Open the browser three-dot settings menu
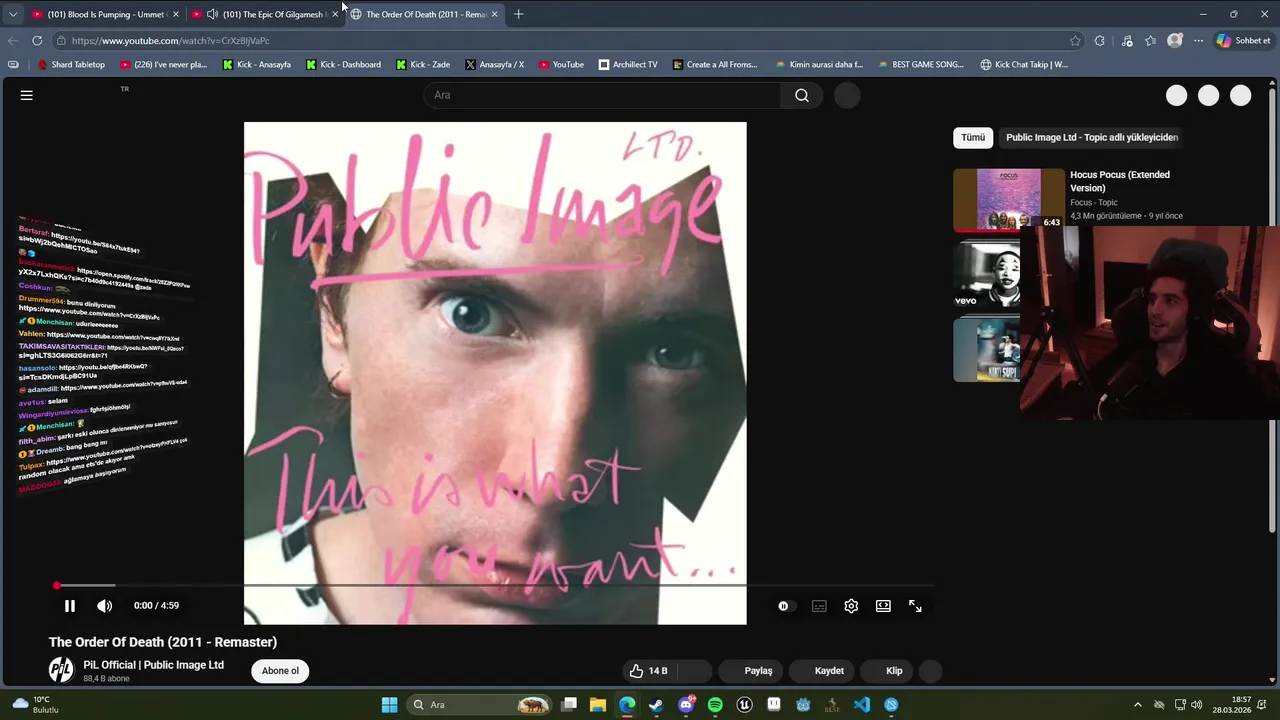Screen dimensions: 1280x720 pyautogui.click(x=1198, y=41)
